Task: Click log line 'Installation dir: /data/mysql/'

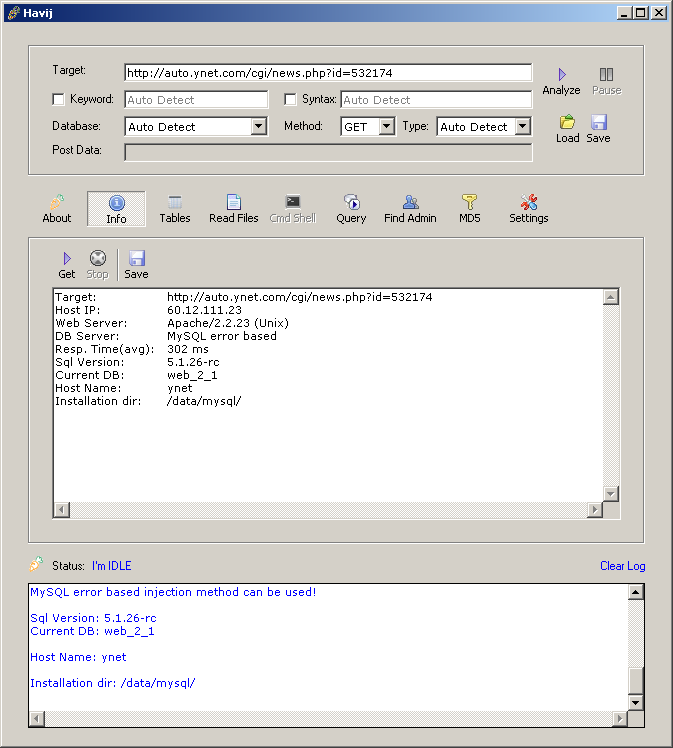Action: (x=113, y=683)
